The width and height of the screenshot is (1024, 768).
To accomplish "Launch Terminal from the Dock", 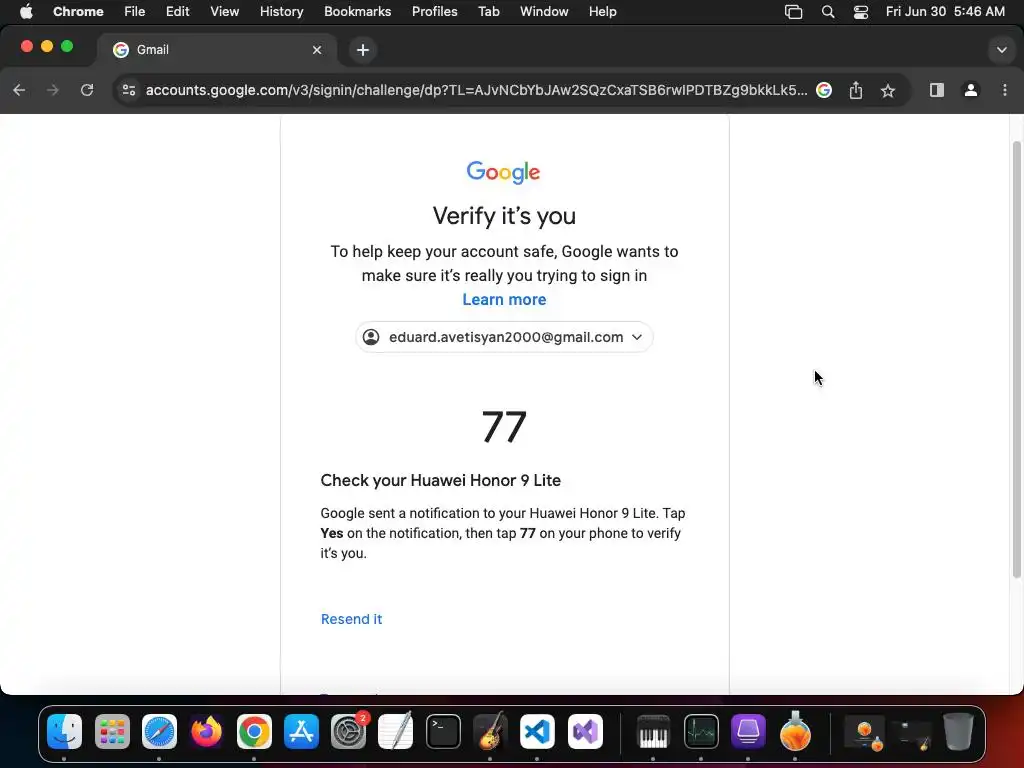I will click(443, 731).
